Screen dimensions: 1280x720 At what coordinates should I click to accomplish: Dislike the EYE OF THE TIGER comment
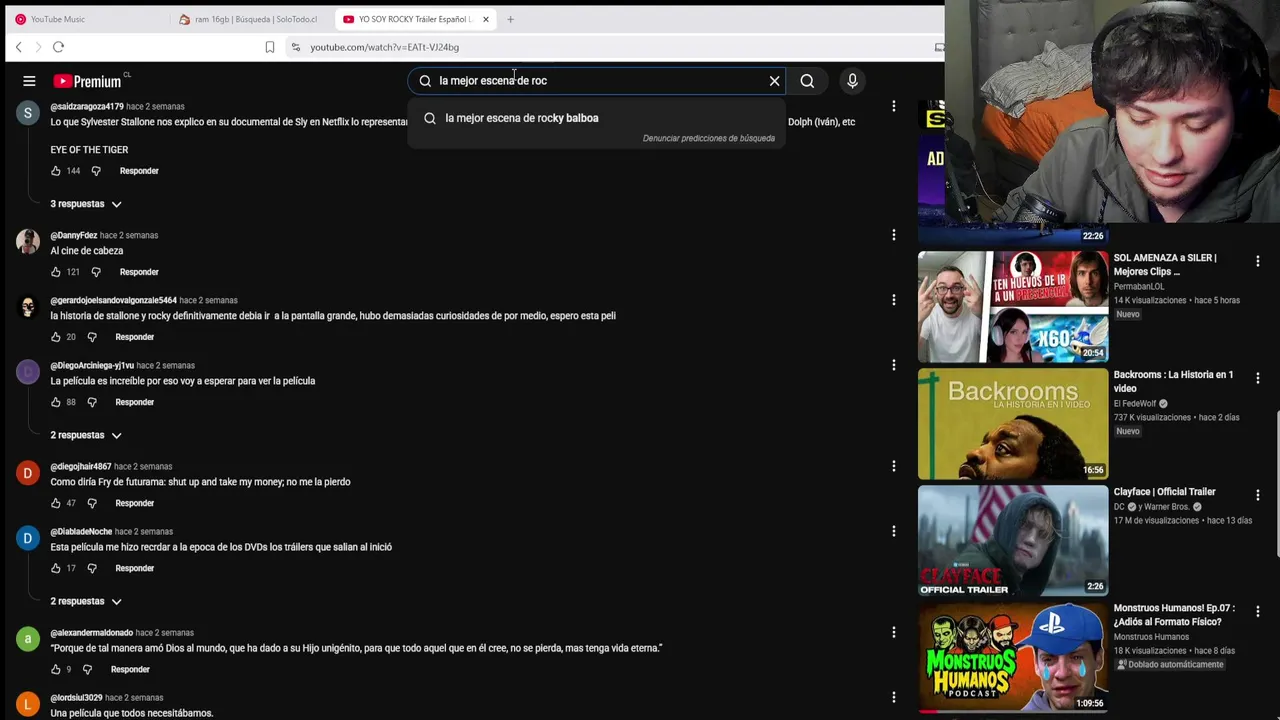(96, 171)
